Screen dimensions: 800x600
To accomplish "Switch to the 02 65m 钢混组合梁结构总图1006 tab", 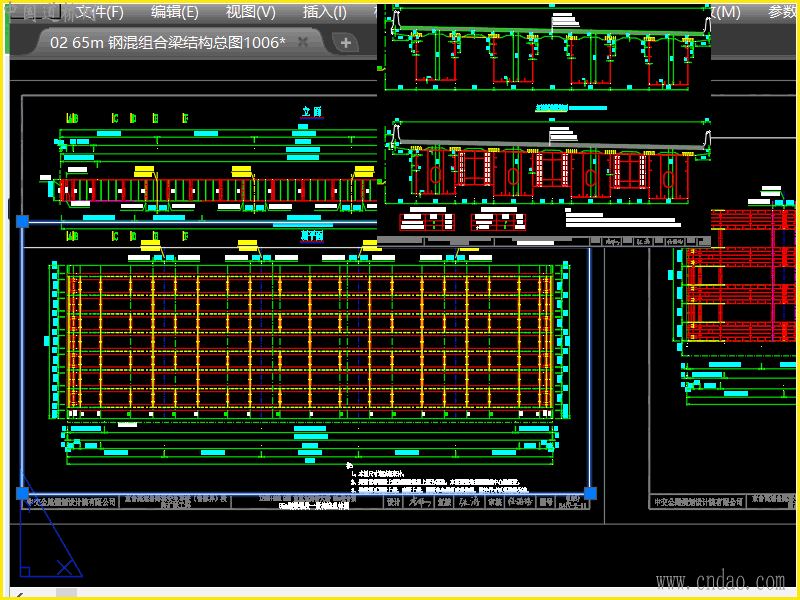I will click(167, 42).
